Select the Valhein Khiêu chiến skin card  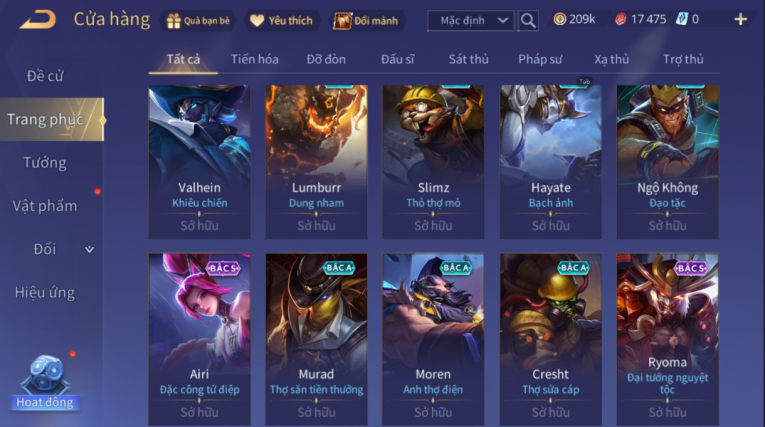point(200,162)
